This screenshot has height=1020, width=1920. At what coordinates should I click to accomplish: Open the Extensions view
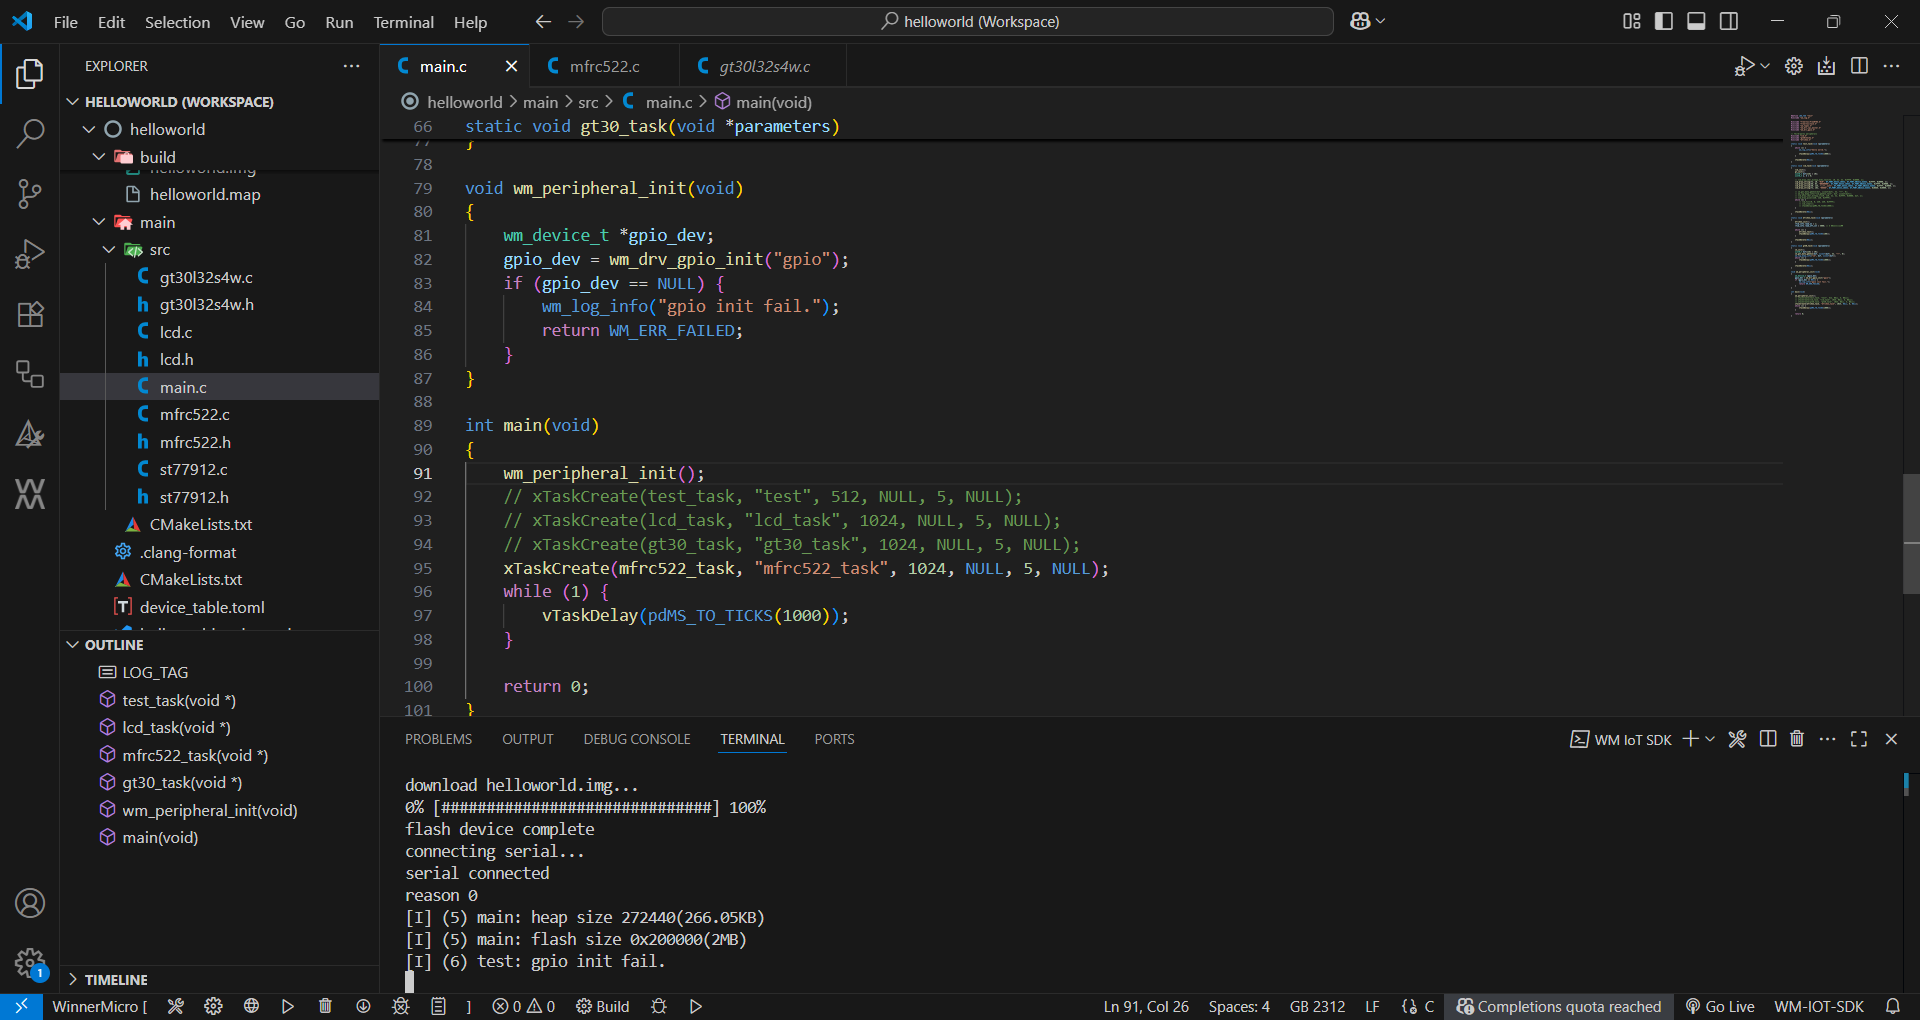pos(30,314)
